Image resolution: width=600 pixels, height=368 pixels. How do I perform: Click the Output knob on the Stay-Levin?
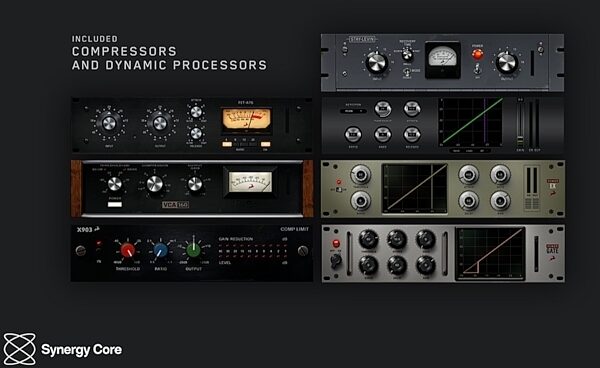click(507, 63)
